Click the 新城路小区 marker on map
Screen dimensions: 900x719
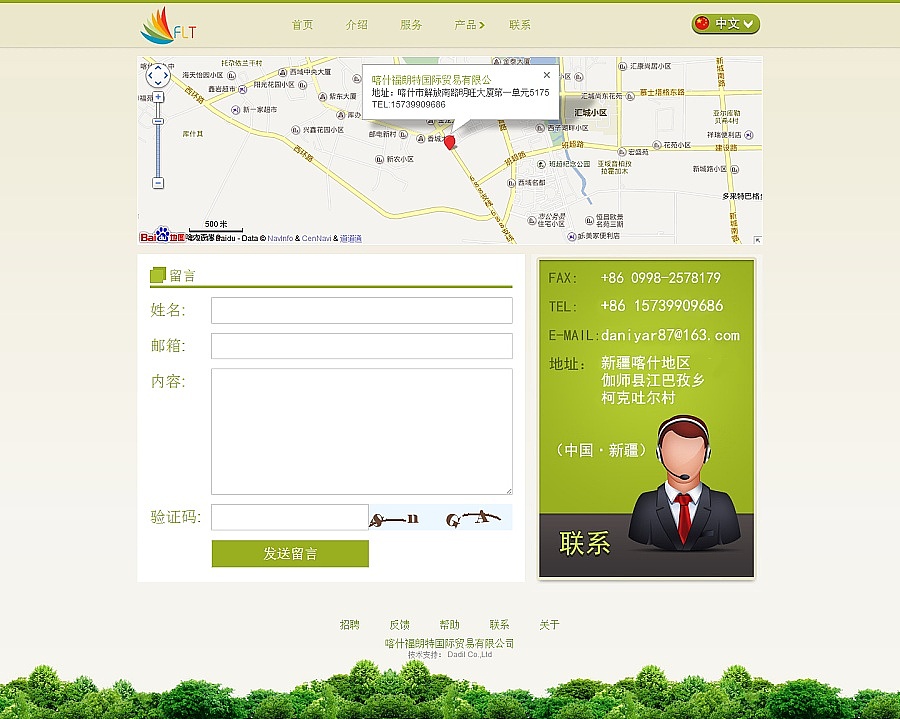point(735,169)
